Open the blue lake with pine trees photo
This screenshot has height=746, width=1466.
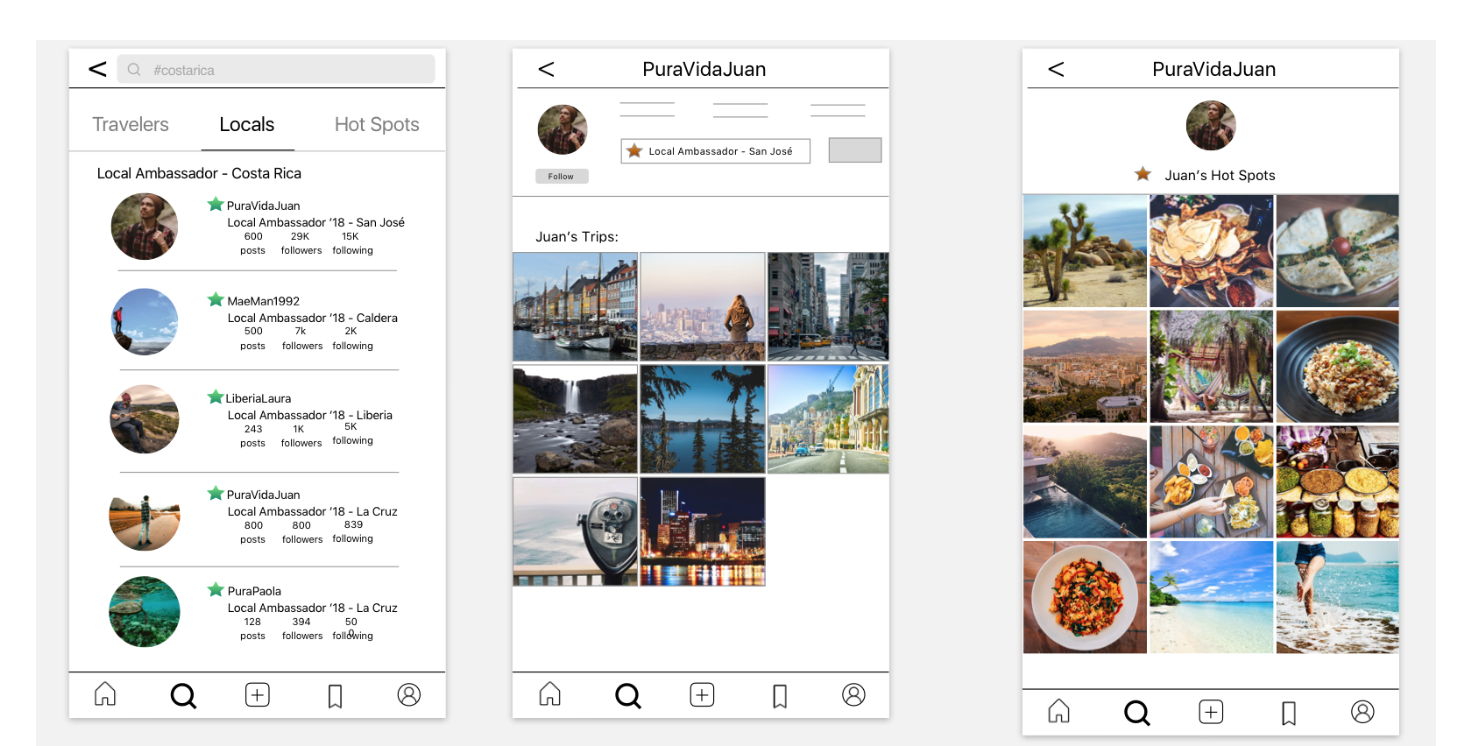[703, 419]
